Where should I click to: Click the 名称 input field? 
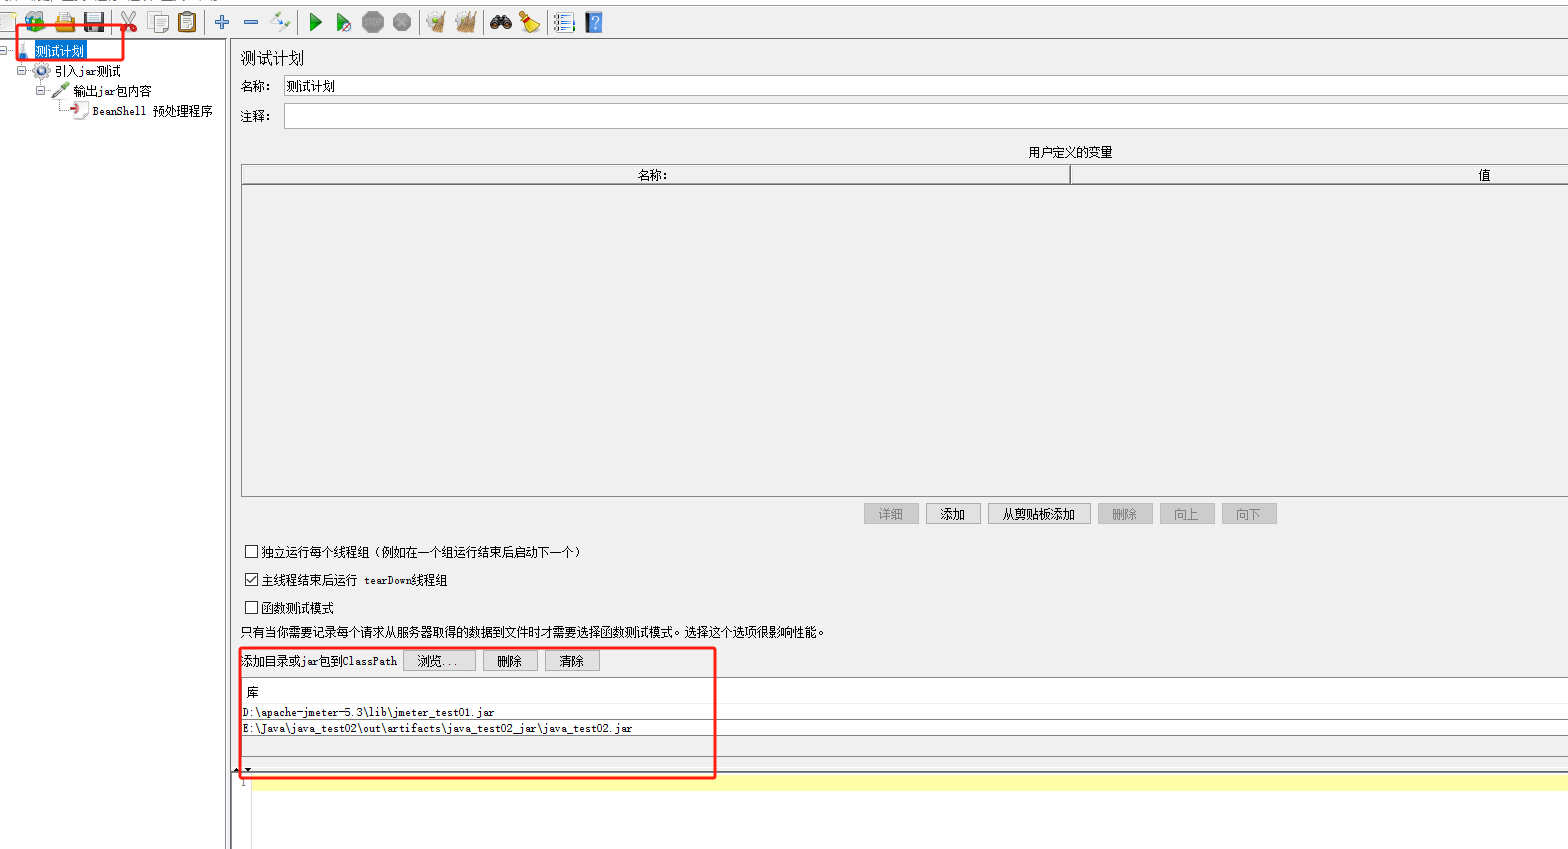pyautogui.click(x=926, y=86)
